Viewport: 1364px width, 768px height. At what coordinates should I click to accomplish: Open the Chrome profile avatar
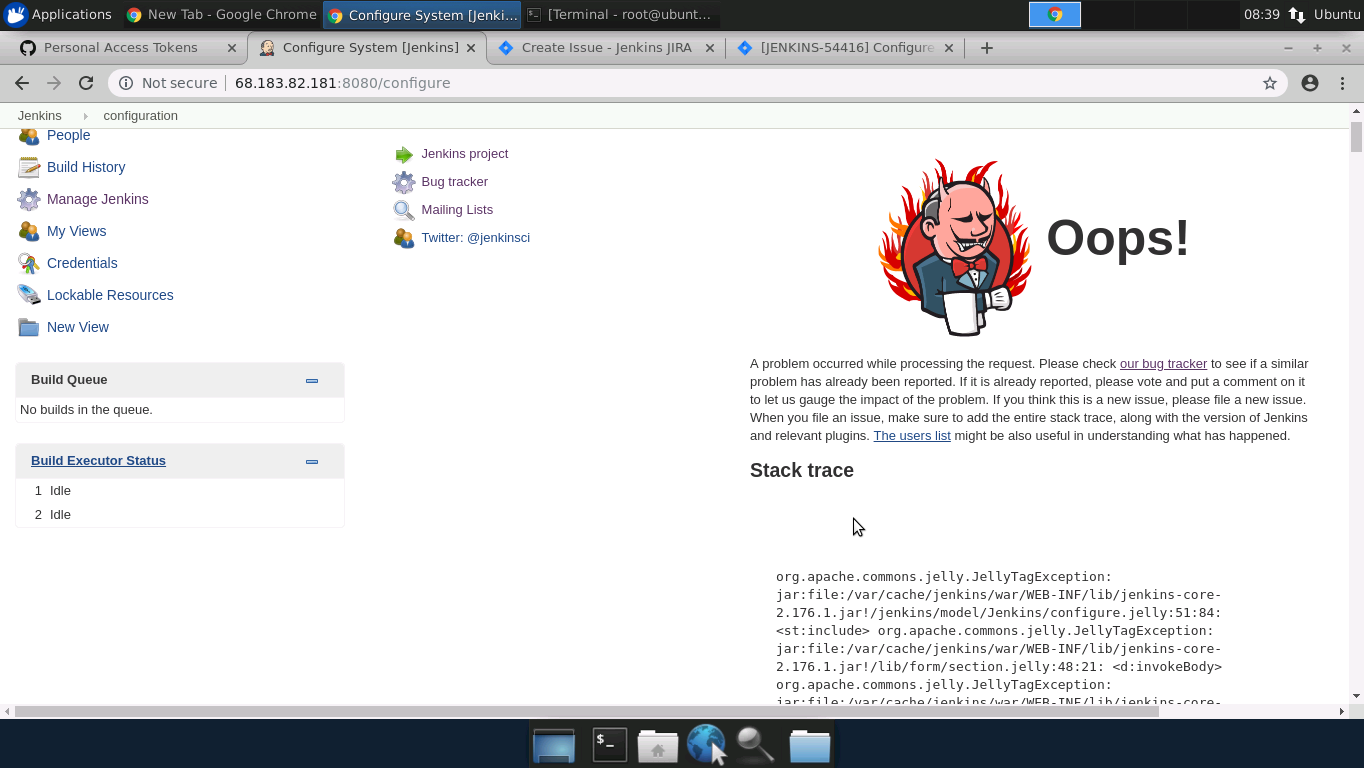tap(1310, 83)
